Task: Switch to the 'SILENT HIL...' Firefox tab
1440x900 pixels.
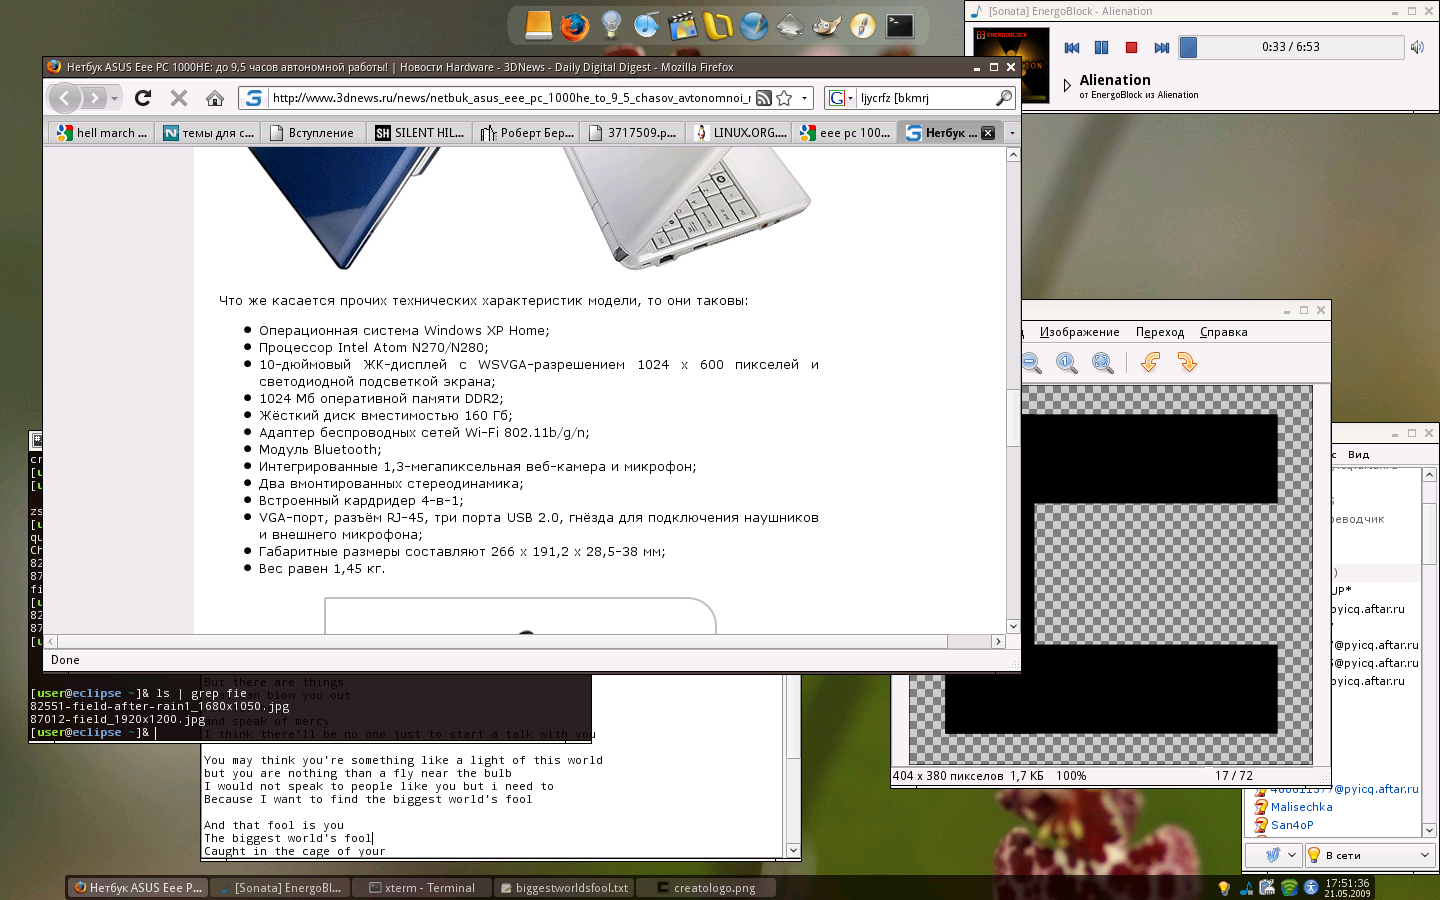Action: point(420,132)
